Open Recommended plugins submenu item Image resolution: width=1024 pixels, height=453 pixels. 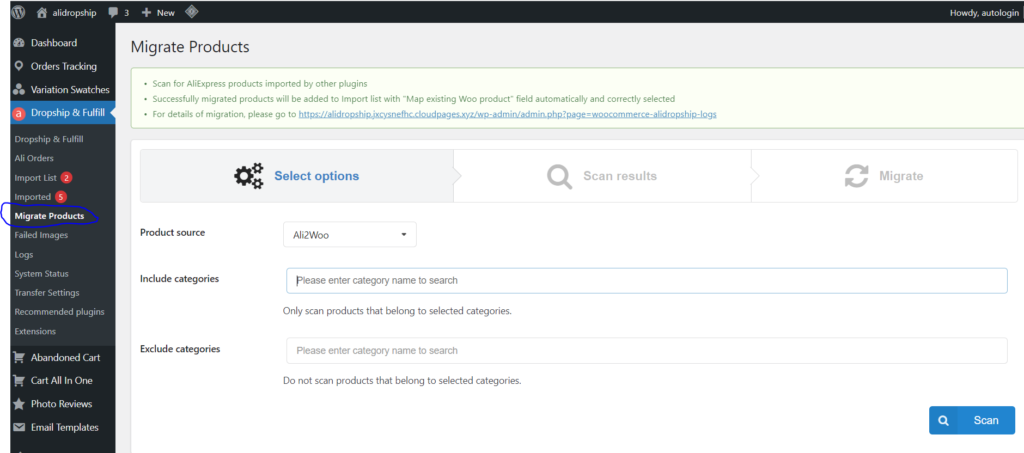[x=59, y=312]
